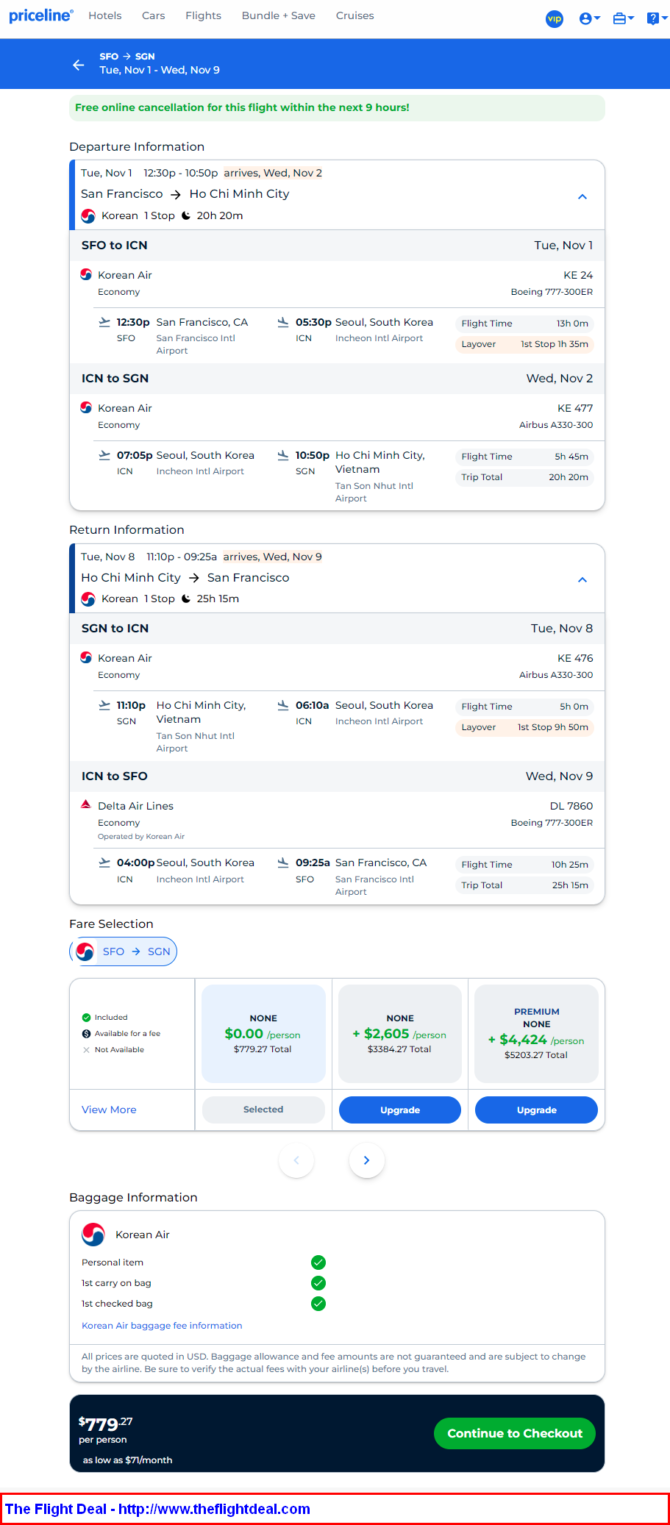Click the departing plane icon at 12:30p SFO

[104, 322]
